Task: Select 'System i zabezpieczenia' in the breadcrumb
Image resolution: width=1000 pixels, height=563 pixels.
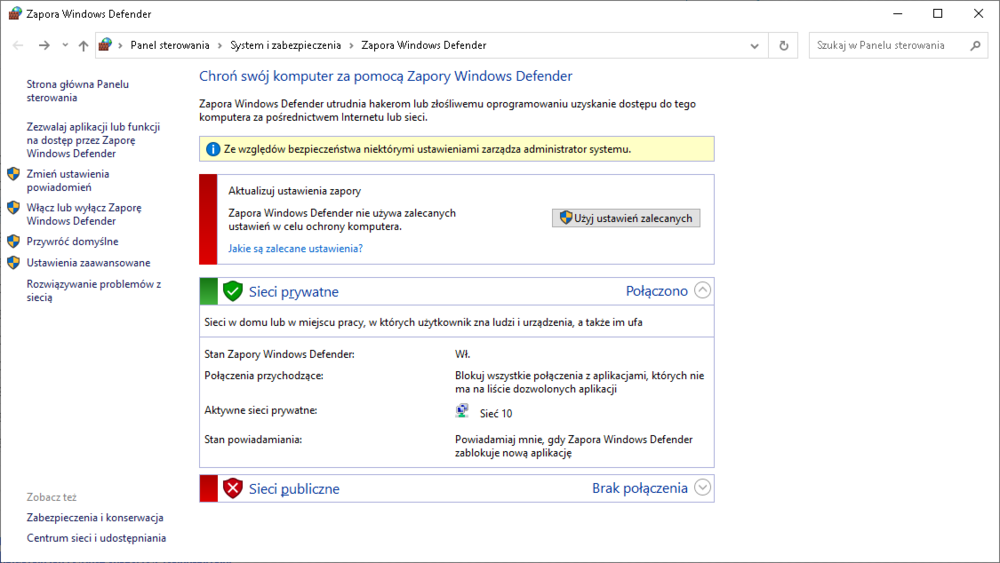Action: click(286, 45)
